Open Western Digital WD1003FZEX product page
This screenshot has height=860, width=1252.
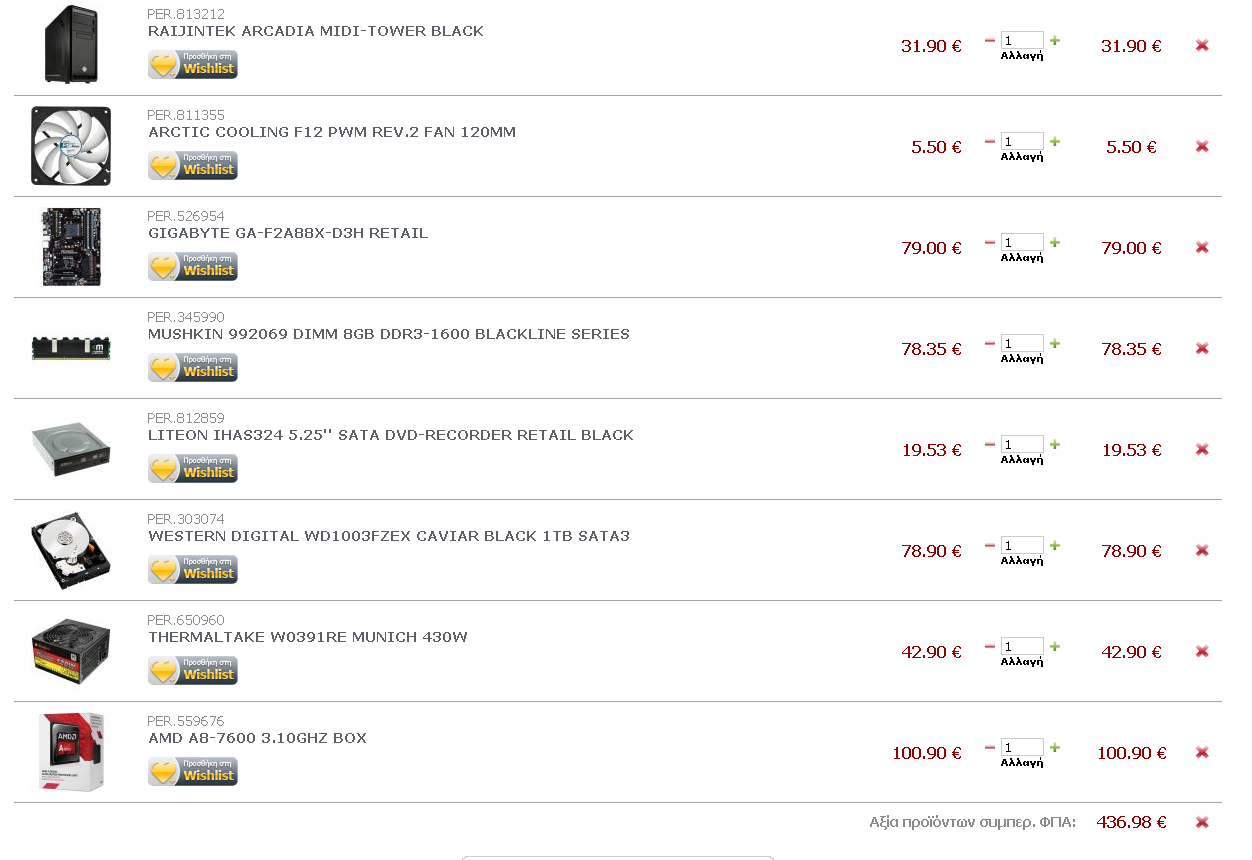(389, 536)
